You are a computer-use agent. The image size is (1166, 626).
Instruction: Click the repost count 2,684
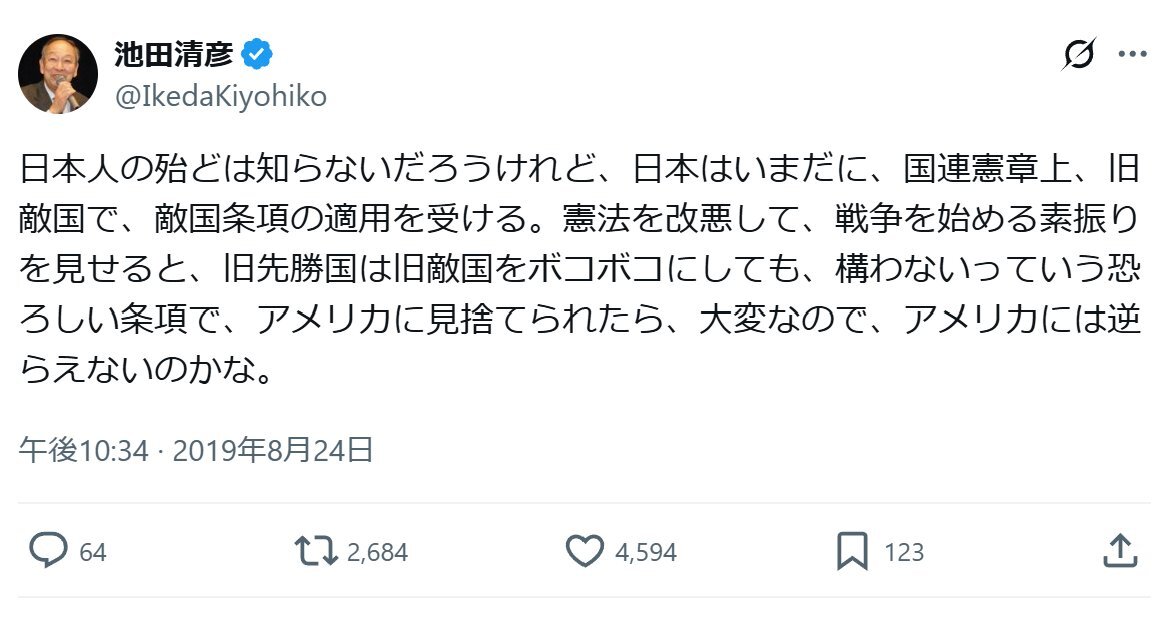(377, 552)
